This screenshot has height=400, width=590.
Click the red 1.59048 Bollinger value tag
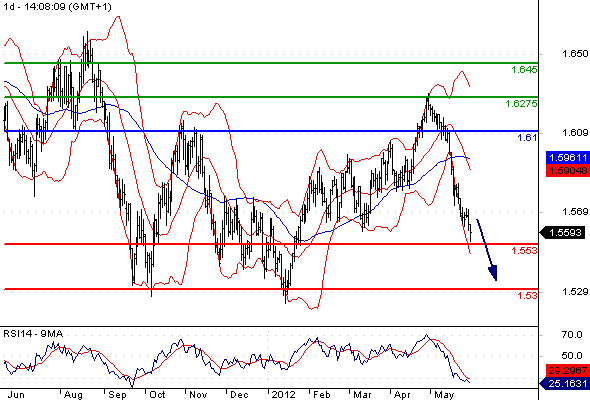point(567,170)
